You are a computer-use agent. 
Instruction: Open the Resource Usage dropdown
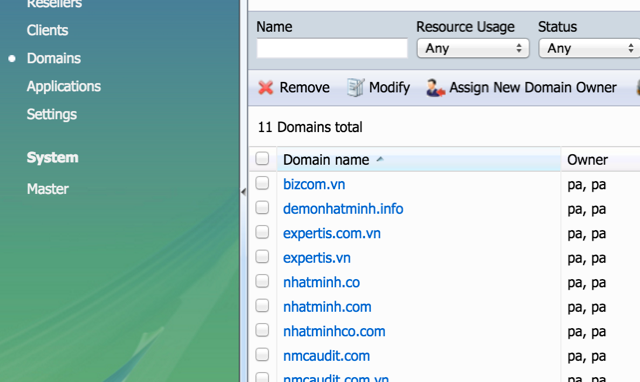pyautogui.click(x=473, y=48)
